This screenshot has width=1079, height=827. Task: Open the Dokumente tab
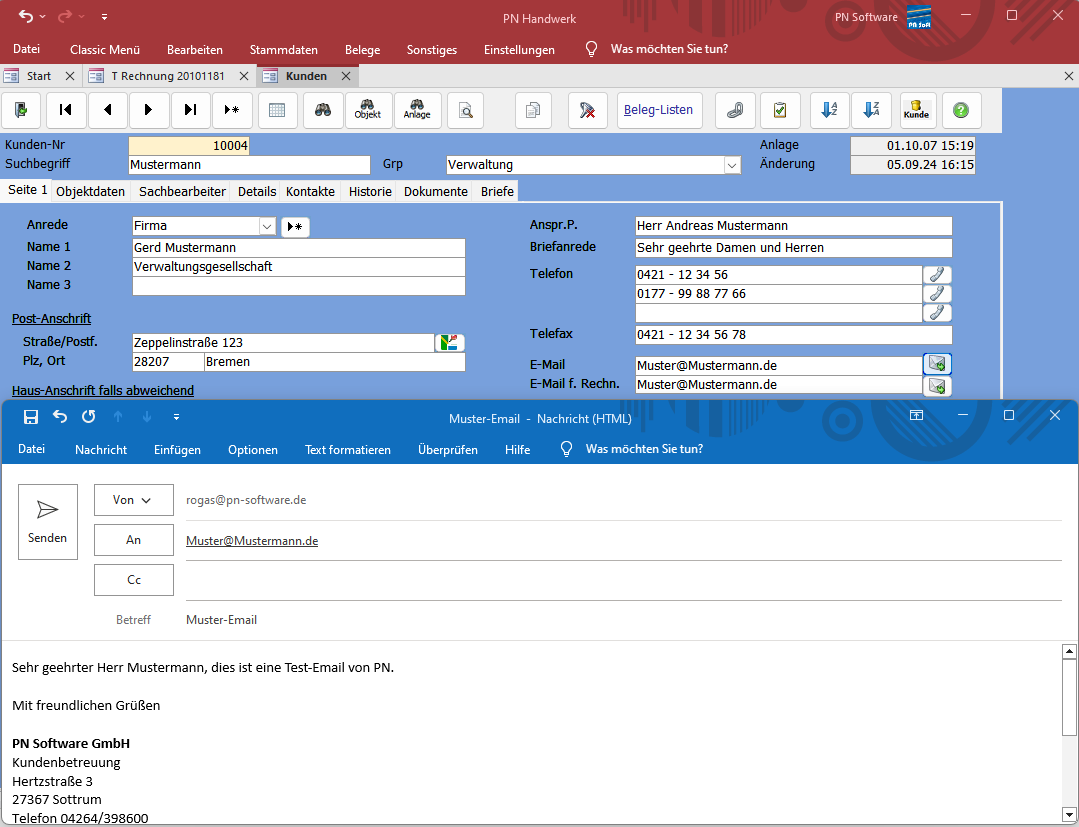(x=436, y=191)
